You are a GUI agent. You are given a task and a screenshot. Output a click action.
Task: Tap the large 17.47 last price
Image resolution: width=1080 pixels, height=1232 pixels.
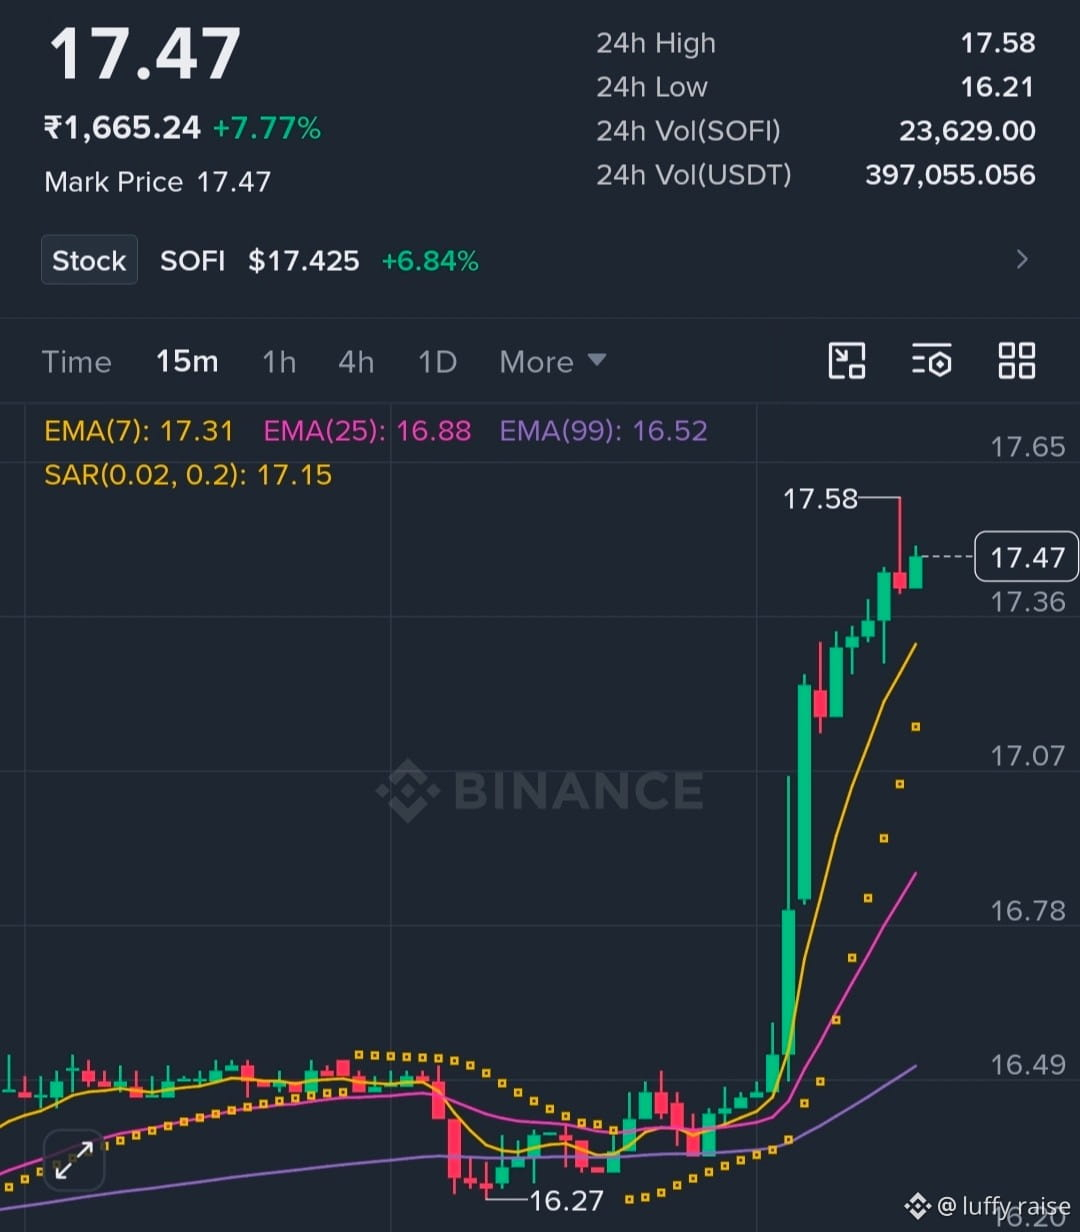coord(145,54)
